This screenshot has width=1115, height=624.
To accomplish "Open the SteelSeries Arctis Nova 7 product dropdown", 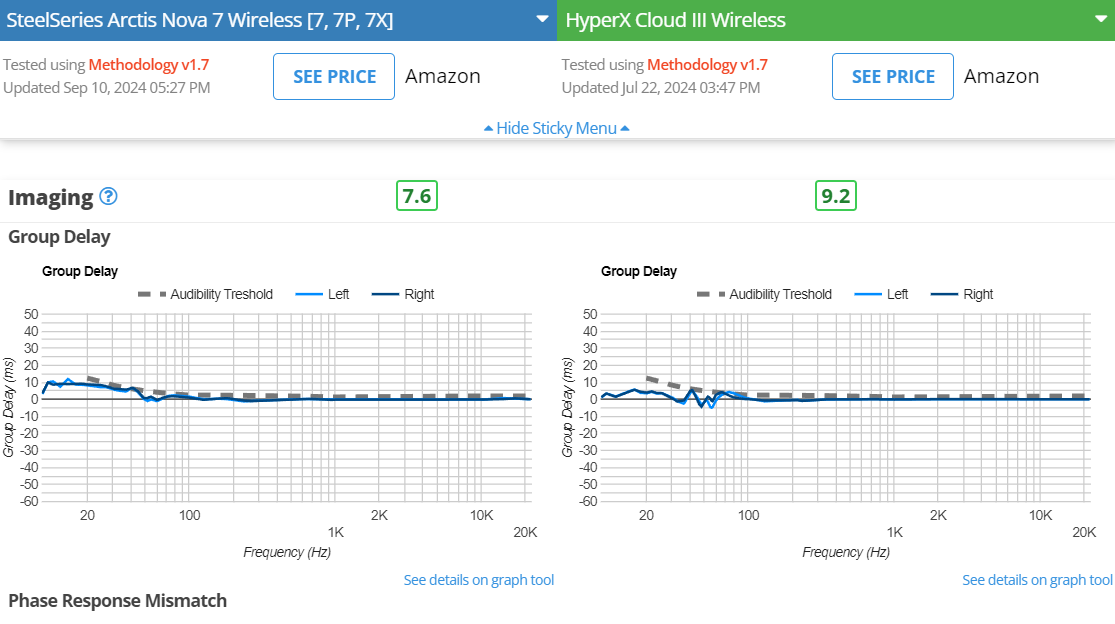I will pos(278,20).
